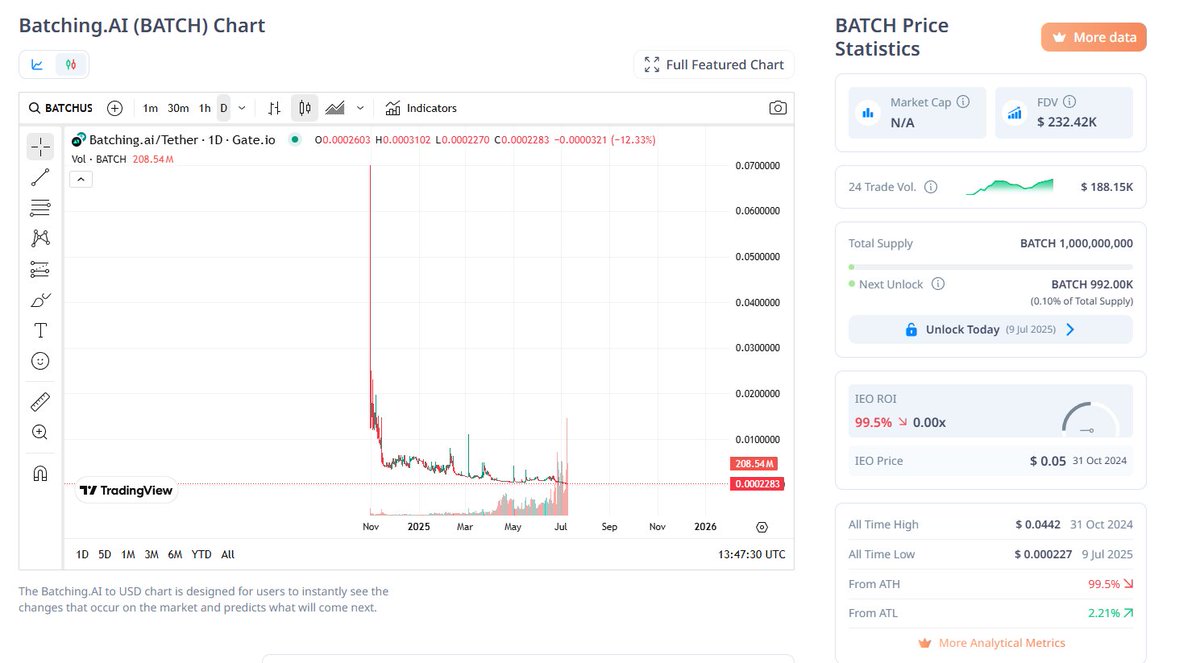
Task: Choose the Area chart style
Action: 335,108
